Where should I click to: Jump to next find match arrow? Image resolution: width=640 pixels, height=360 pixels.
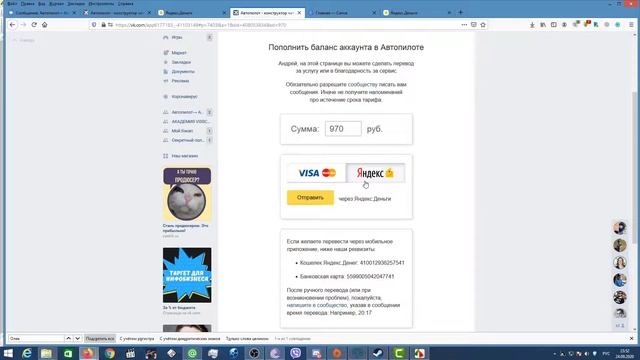click(77, 338)
